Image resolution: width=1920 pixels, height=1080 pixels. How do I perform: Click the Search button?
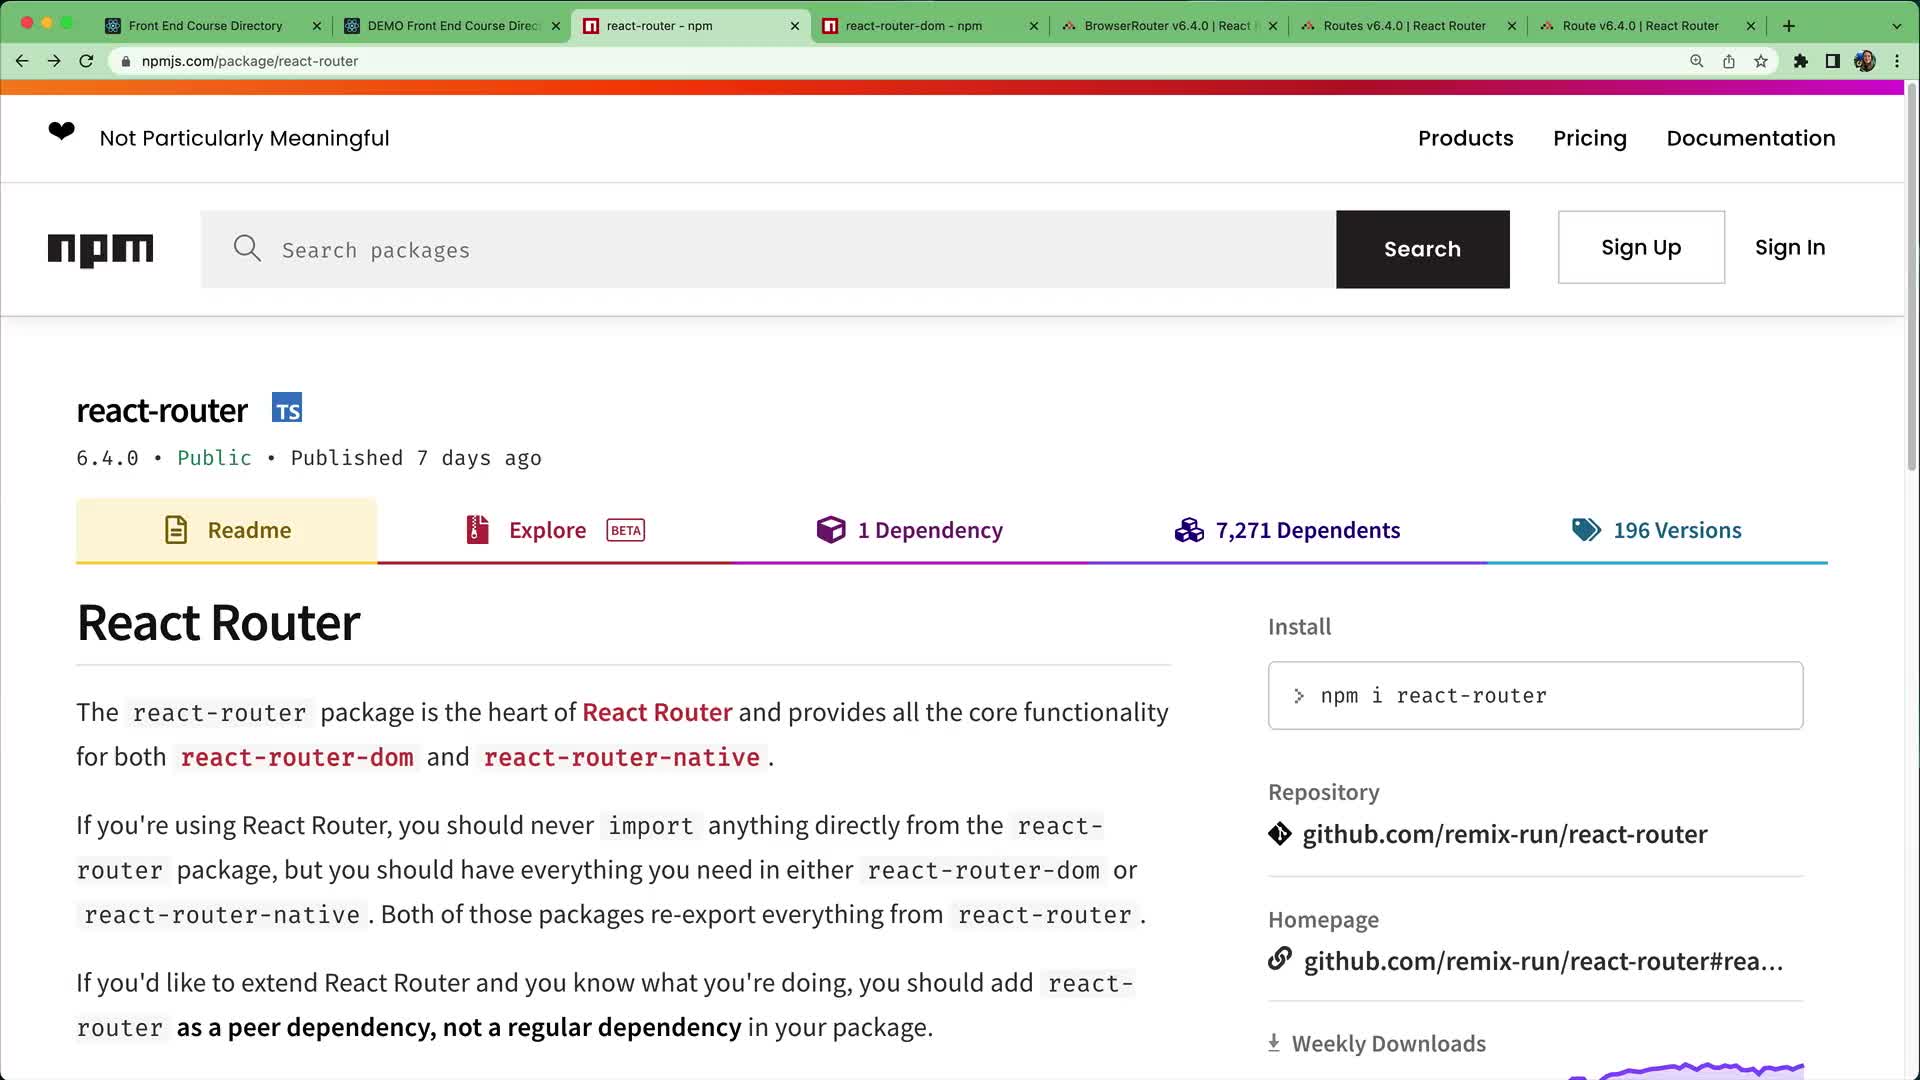pos(1422,249)
